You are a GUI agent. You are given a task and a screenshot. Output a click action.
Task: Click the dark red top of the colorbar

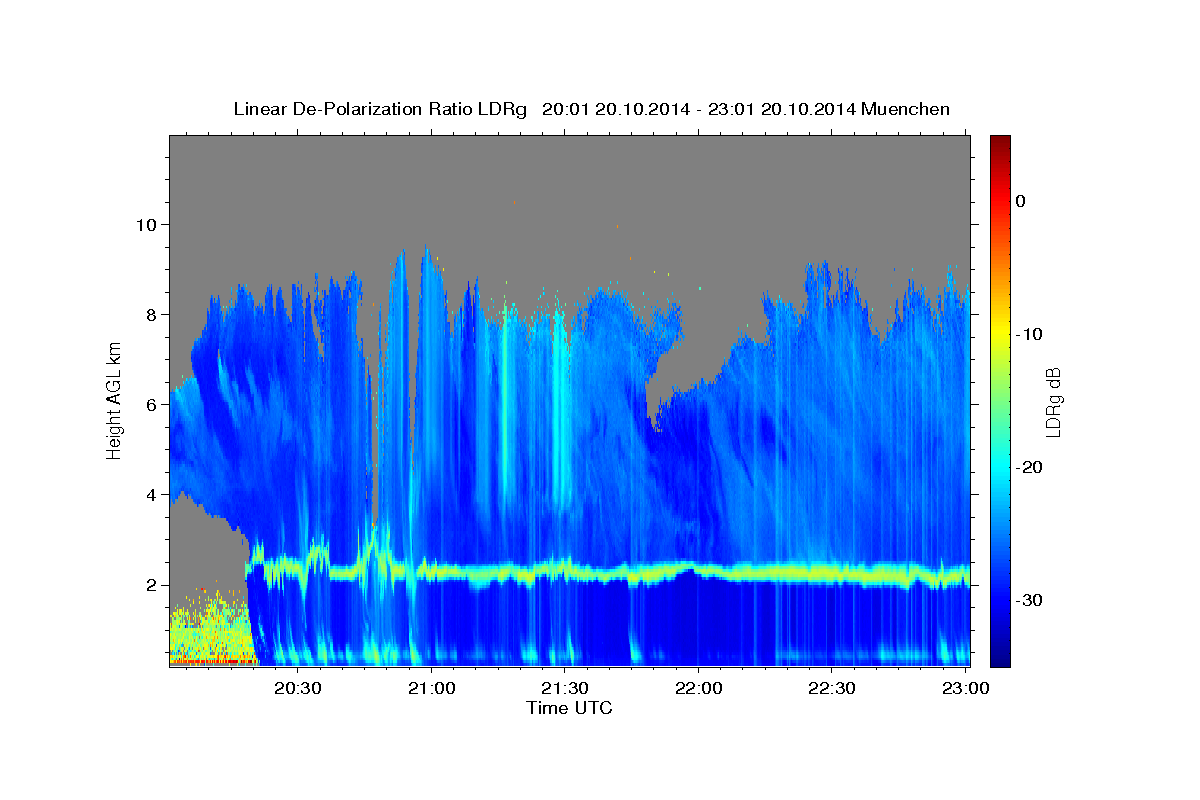[1000, 145]
